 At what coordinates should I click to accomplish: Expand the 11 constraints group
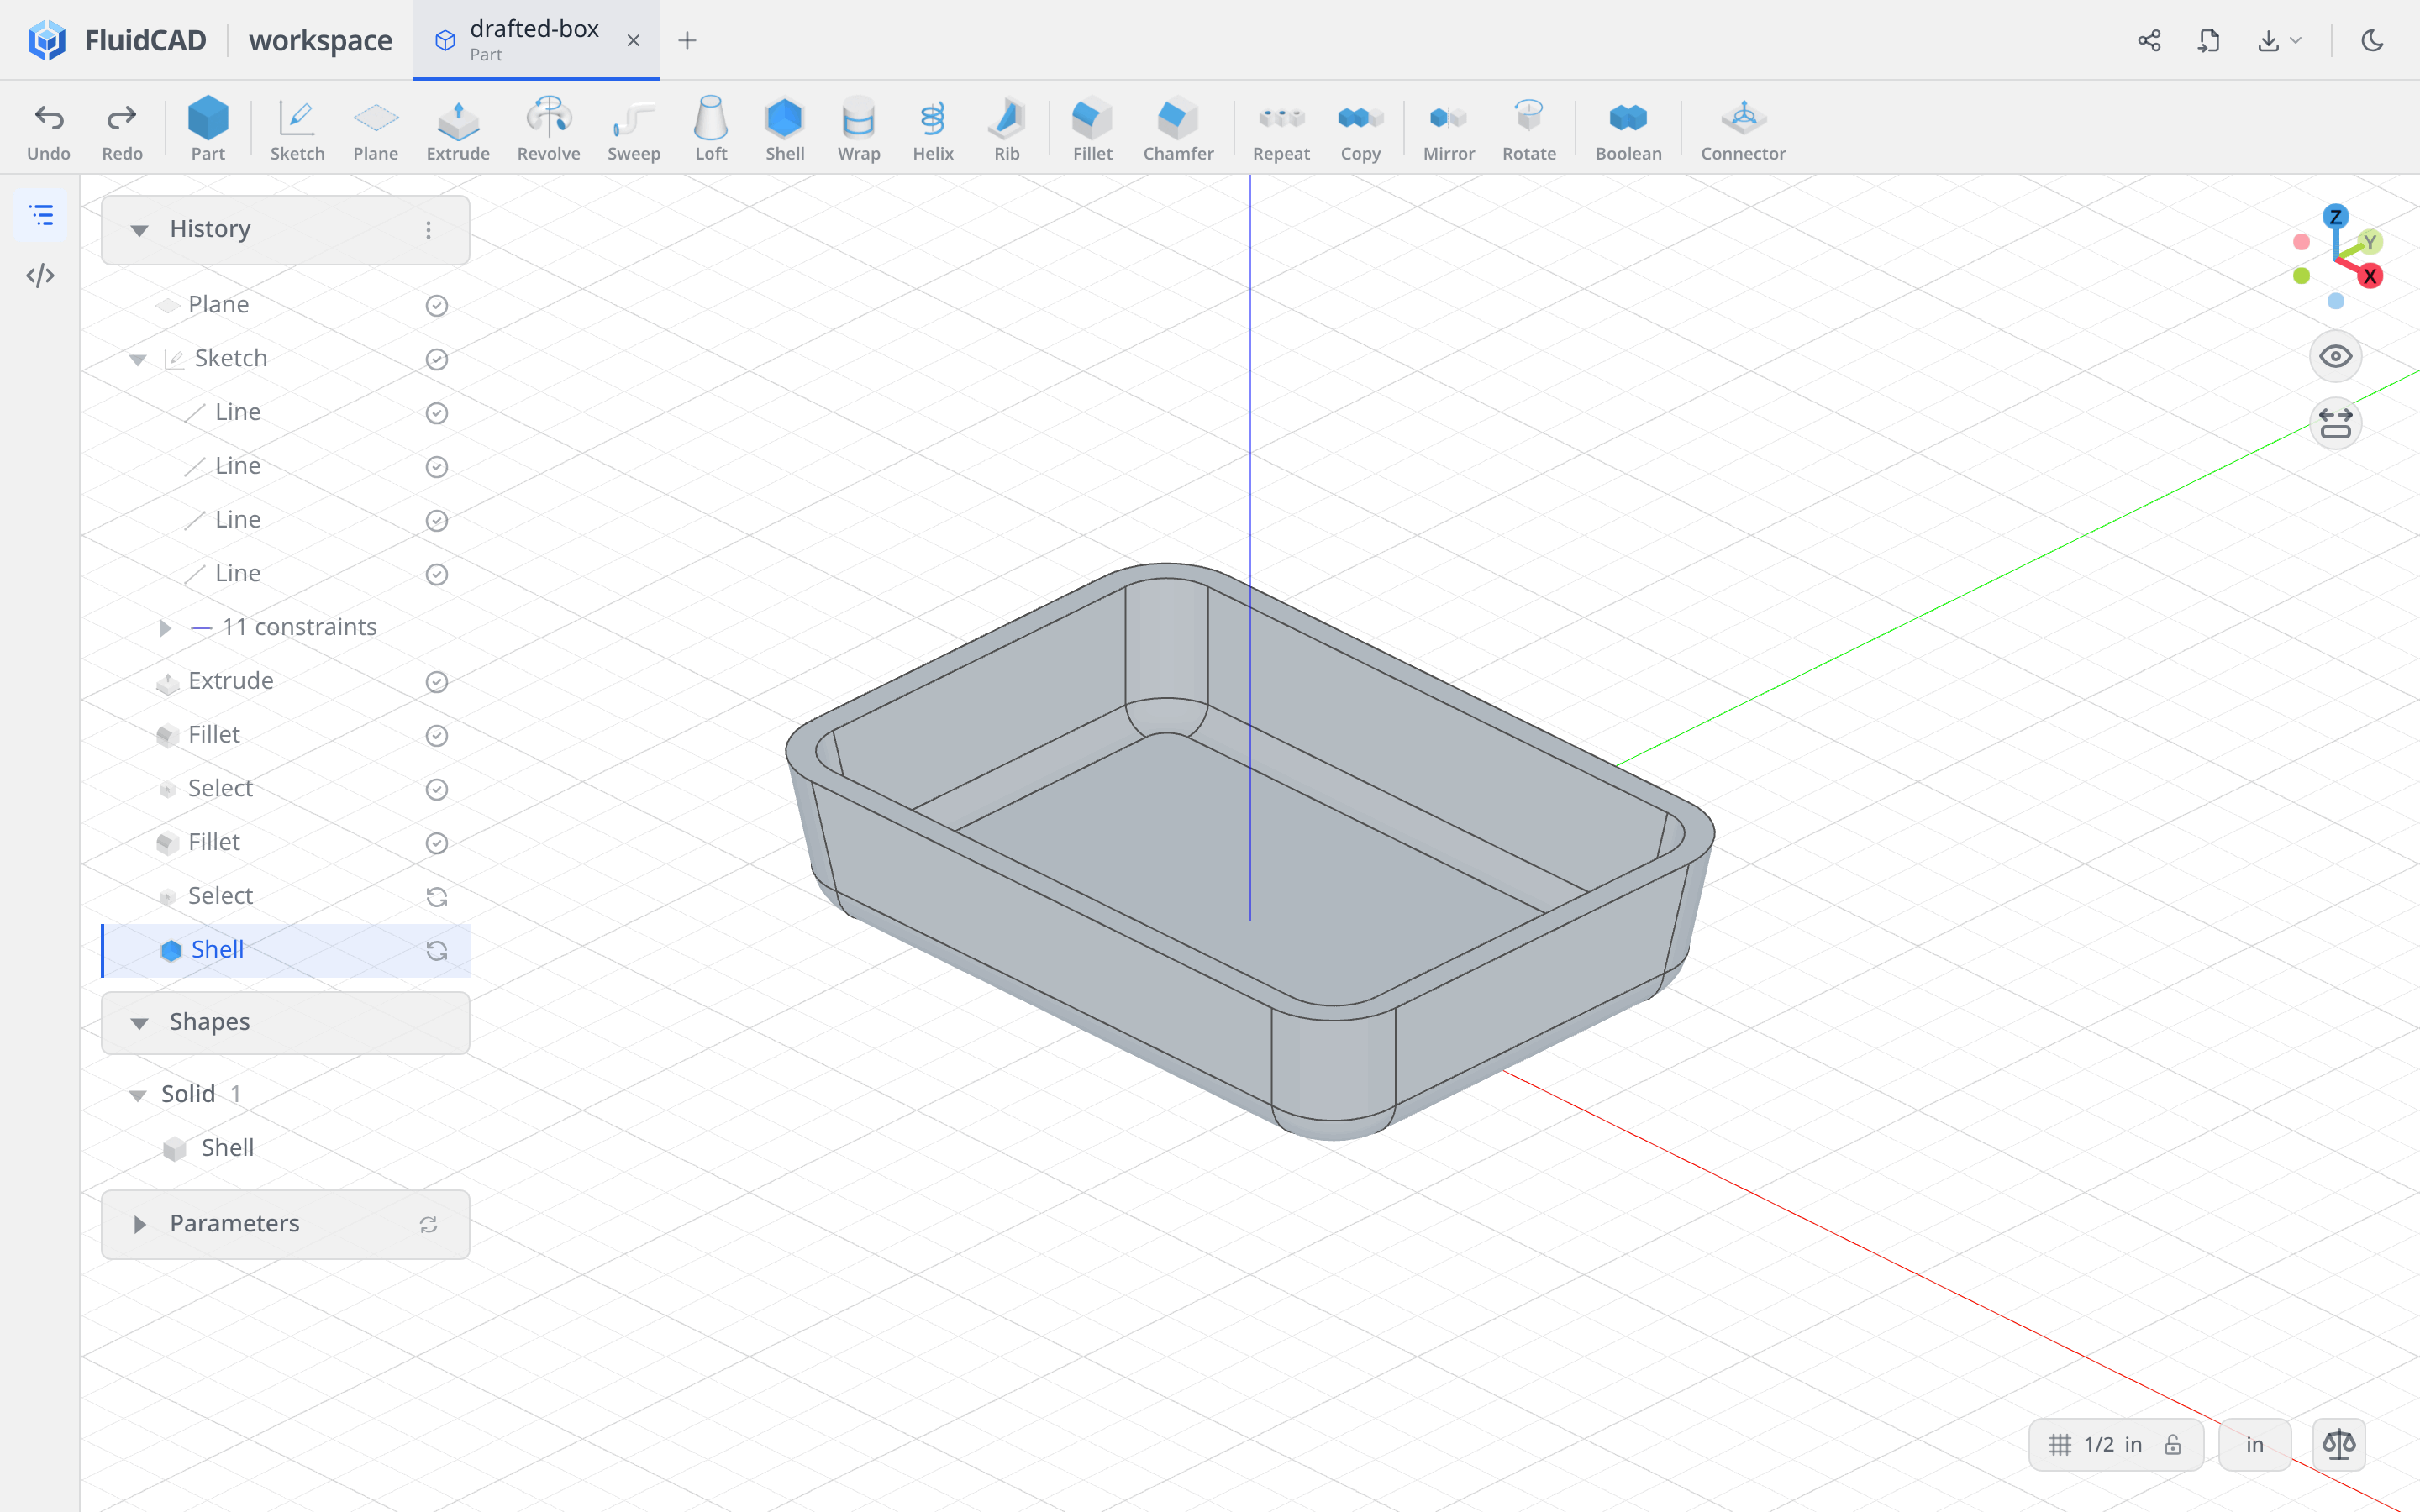coord(165,628)
